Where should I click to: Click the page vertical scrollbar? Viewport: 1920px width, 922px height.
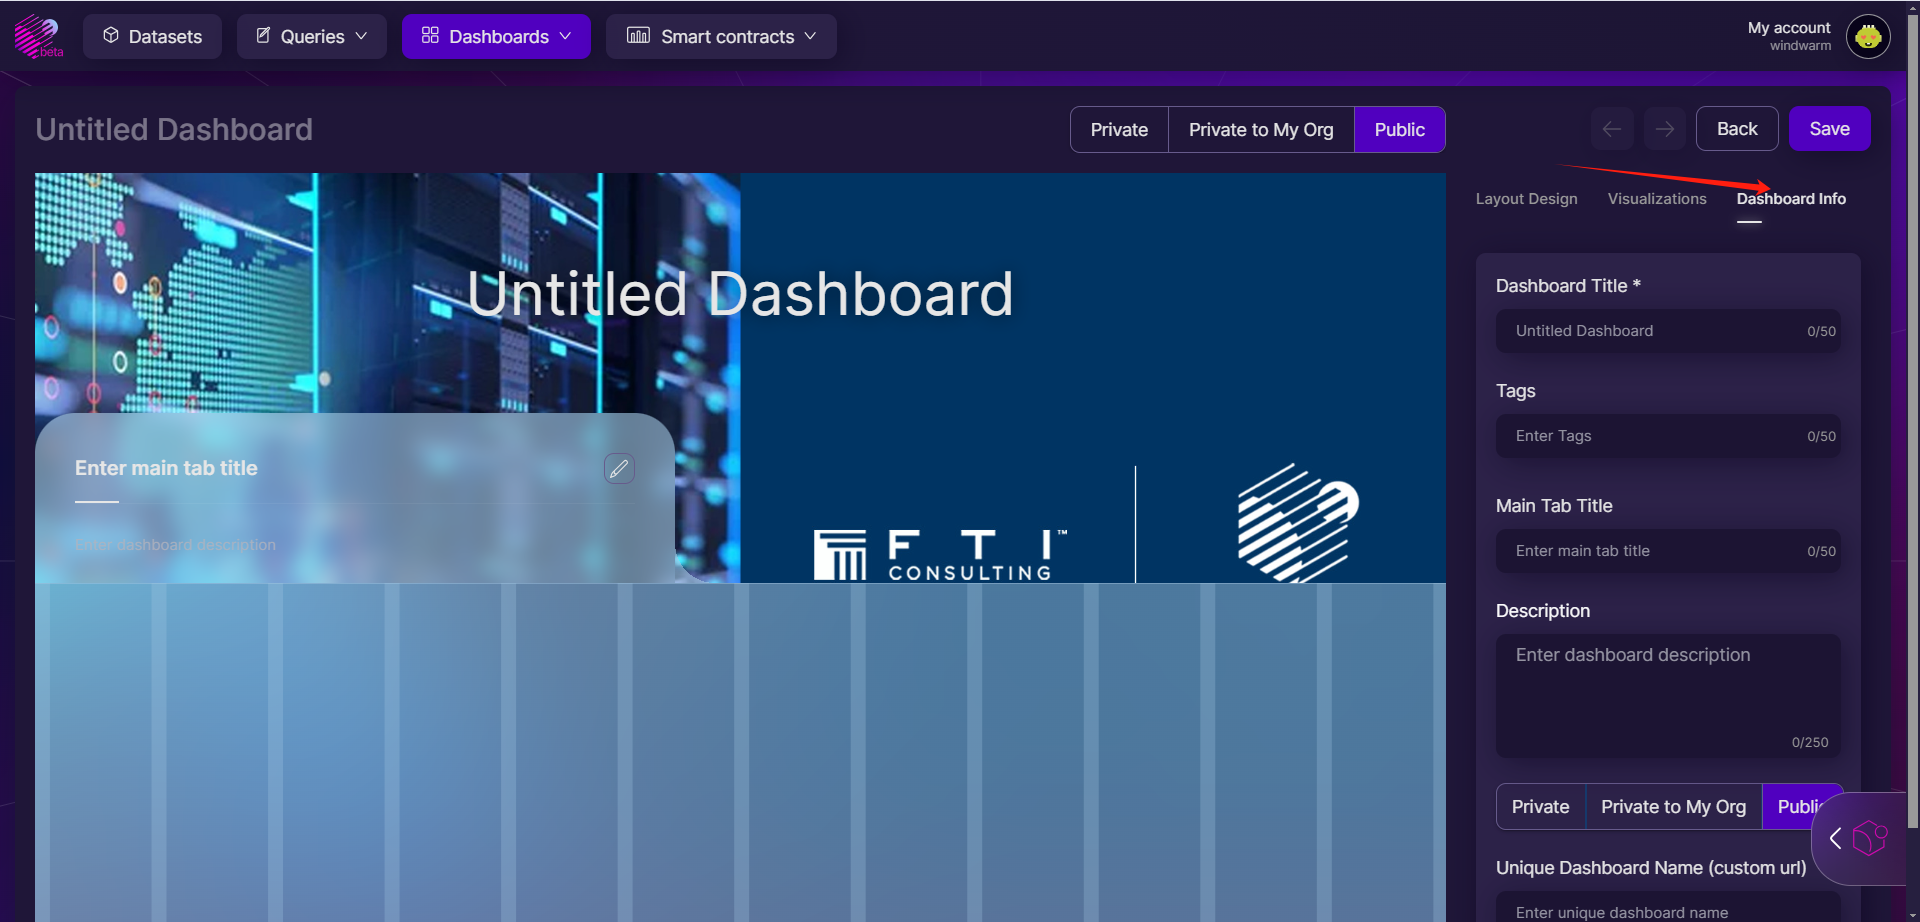pyautogui.click(x=1912, y=400)
